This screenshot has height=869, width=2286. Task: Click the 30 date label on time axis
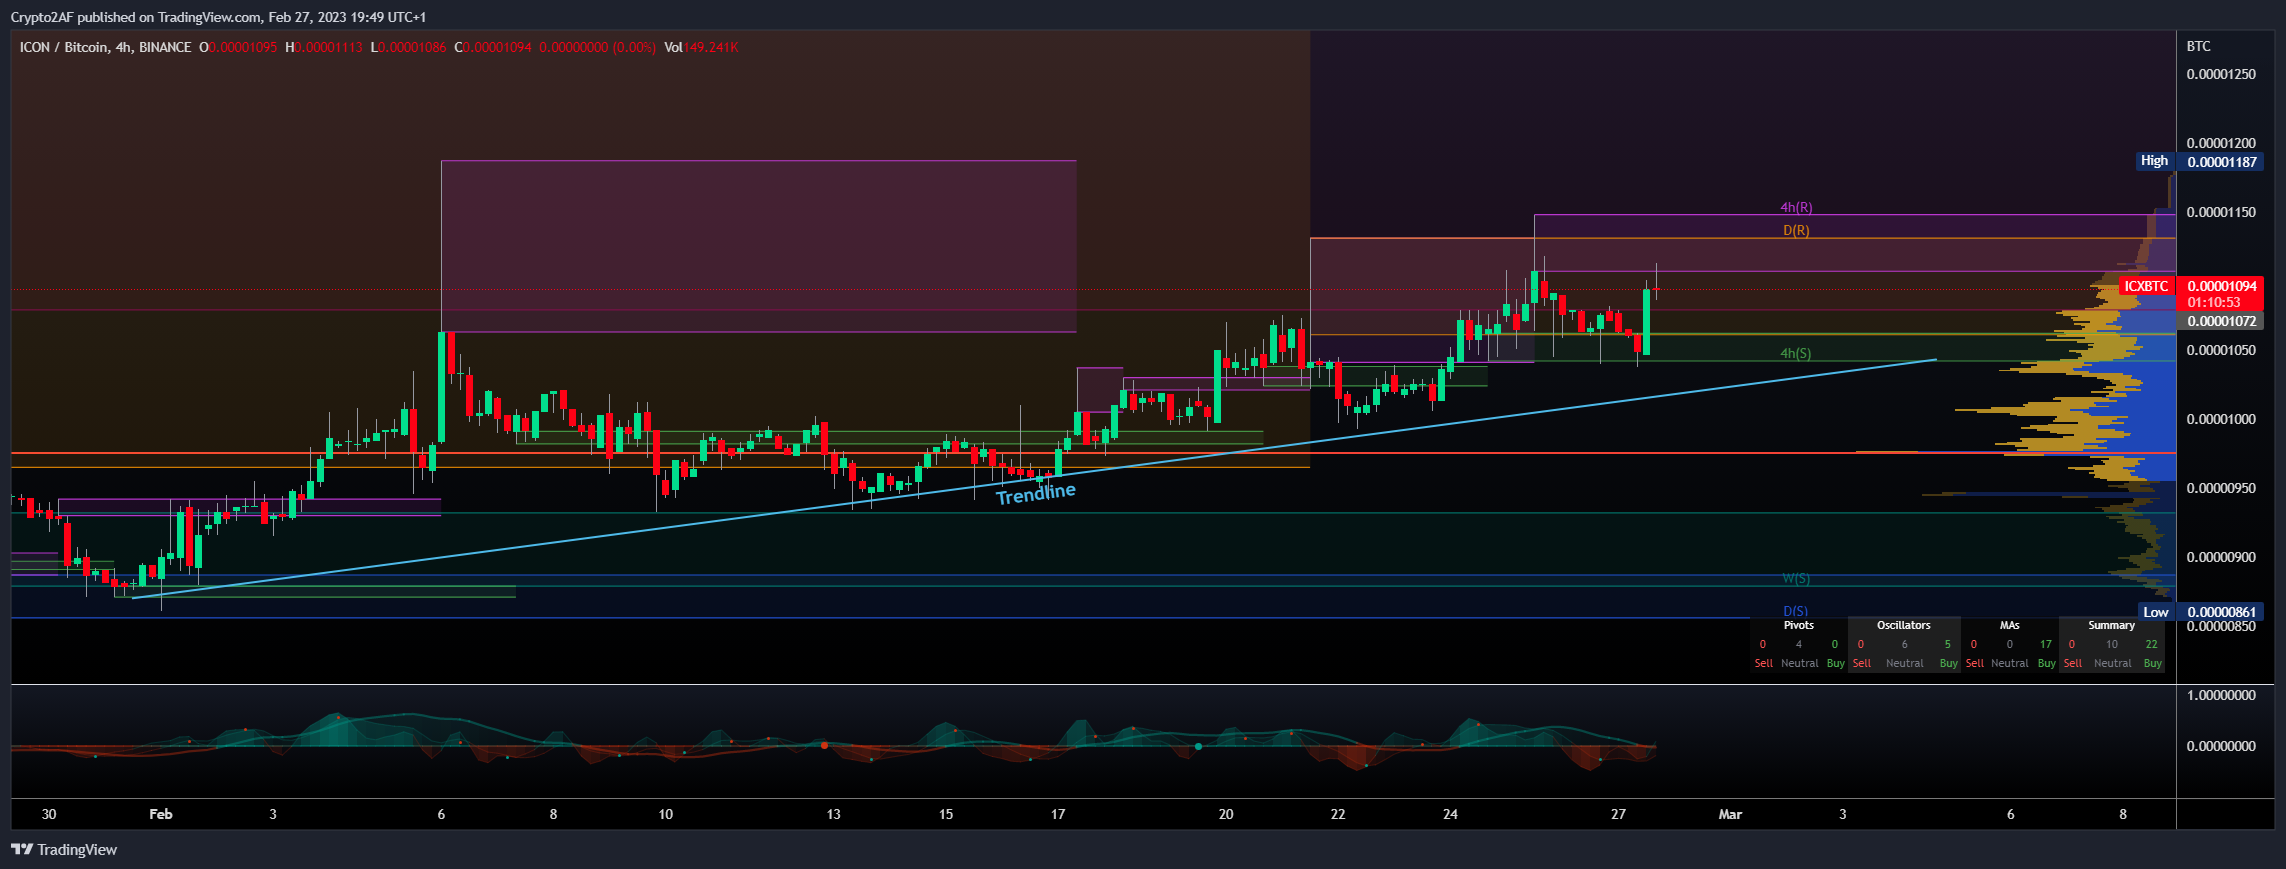pyautogui.click(x=49, y=814)
